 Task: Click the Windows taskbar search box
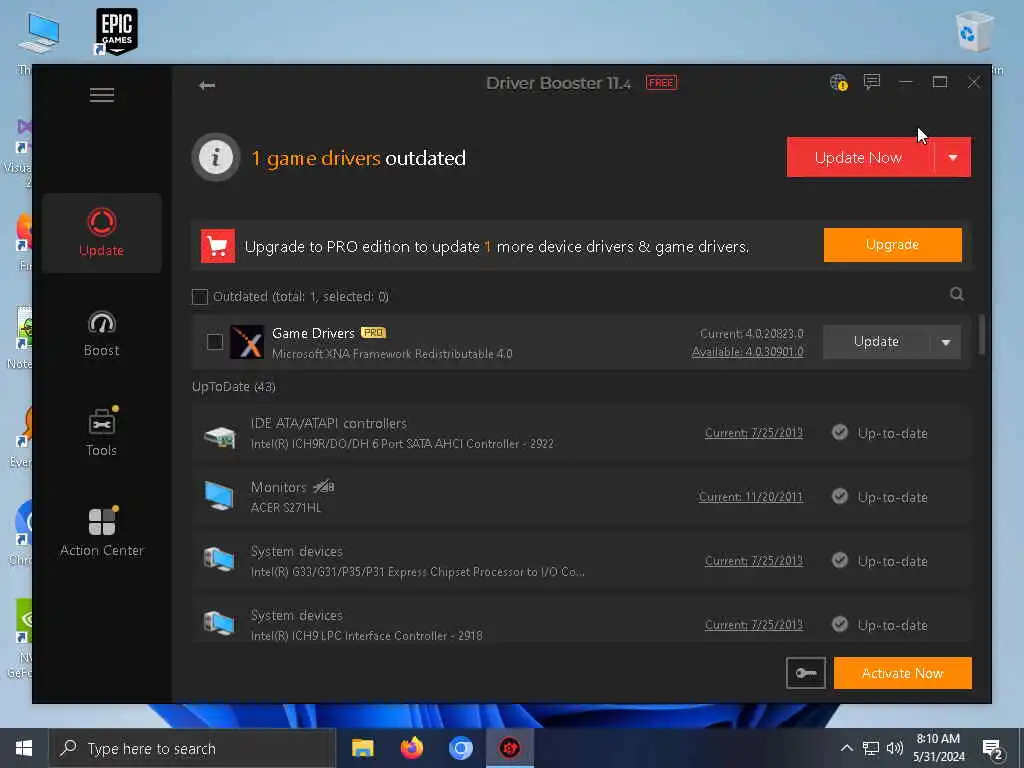(x=192, y=748)
